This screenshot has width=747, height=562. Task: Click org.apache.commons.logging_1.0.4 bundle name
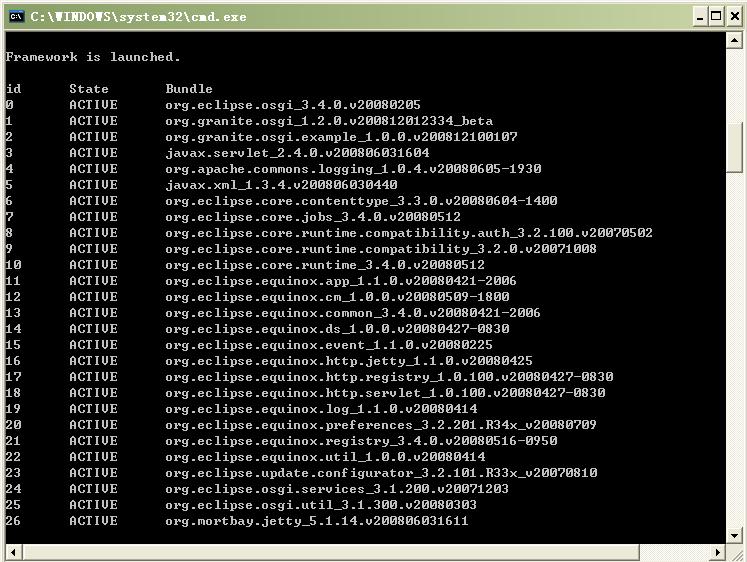[x=353, y=169]
